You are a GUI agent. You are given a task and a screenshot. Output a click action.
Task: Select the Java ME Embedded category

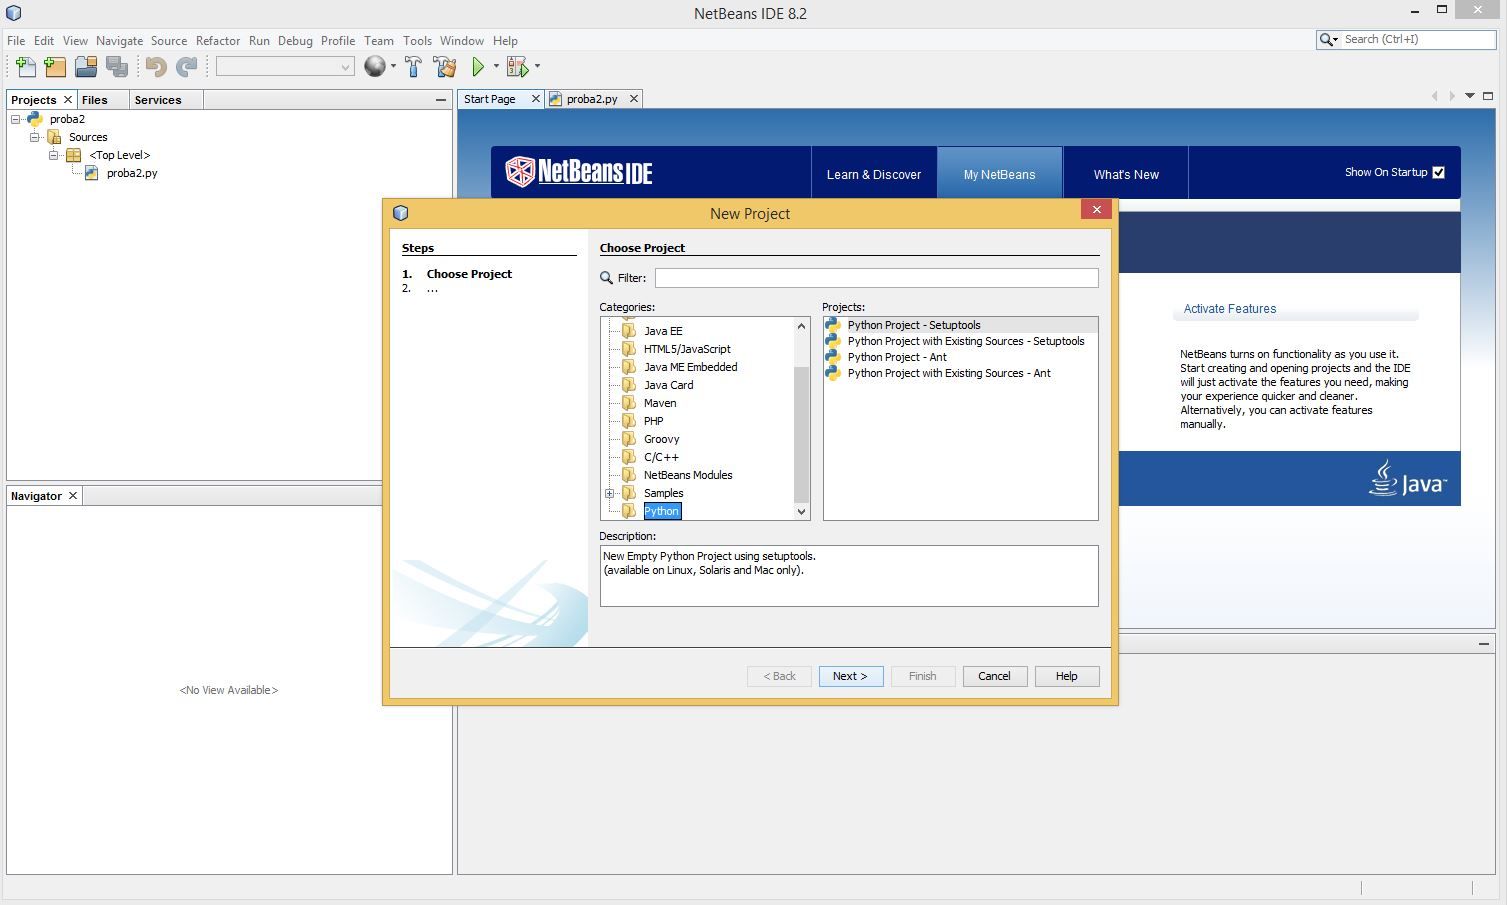pyautogui.click(x=691, y=367)
